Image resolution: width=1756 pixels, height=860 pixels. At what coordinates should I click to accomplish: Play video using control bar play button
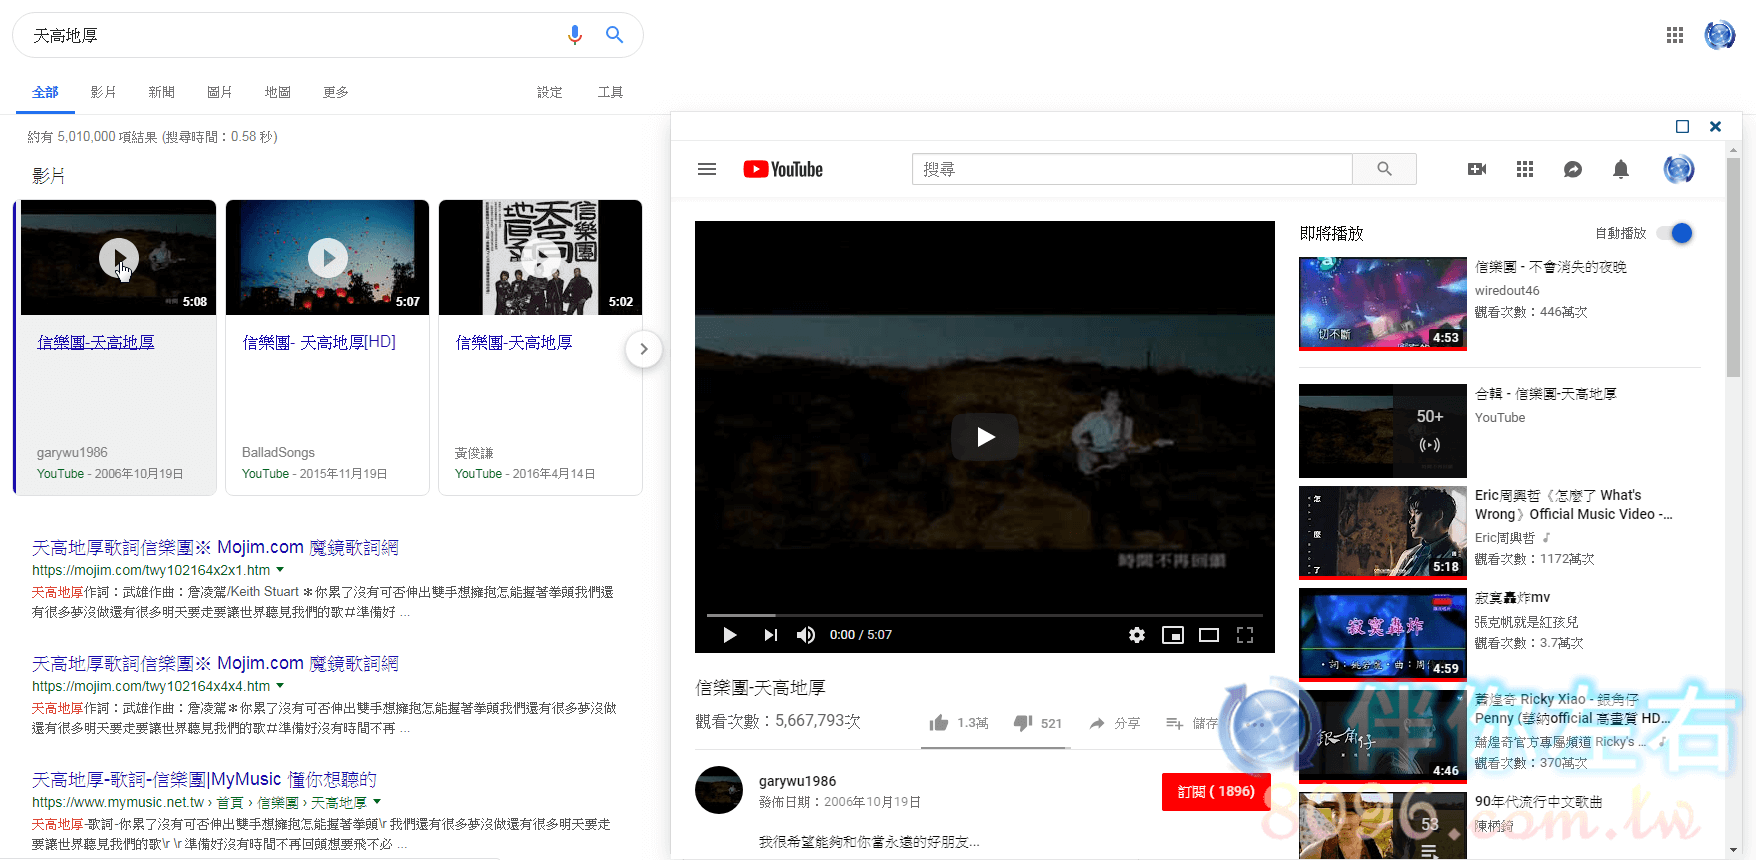click(x=730, y=635)
